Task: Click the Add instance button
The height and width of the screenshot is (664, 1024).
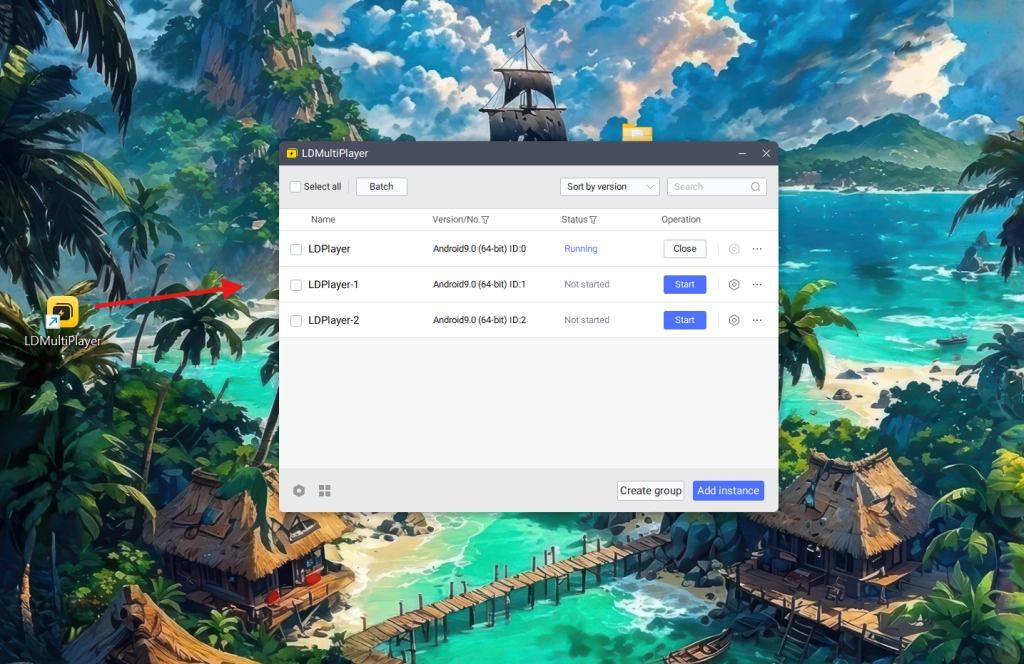Action: [728, 491]
